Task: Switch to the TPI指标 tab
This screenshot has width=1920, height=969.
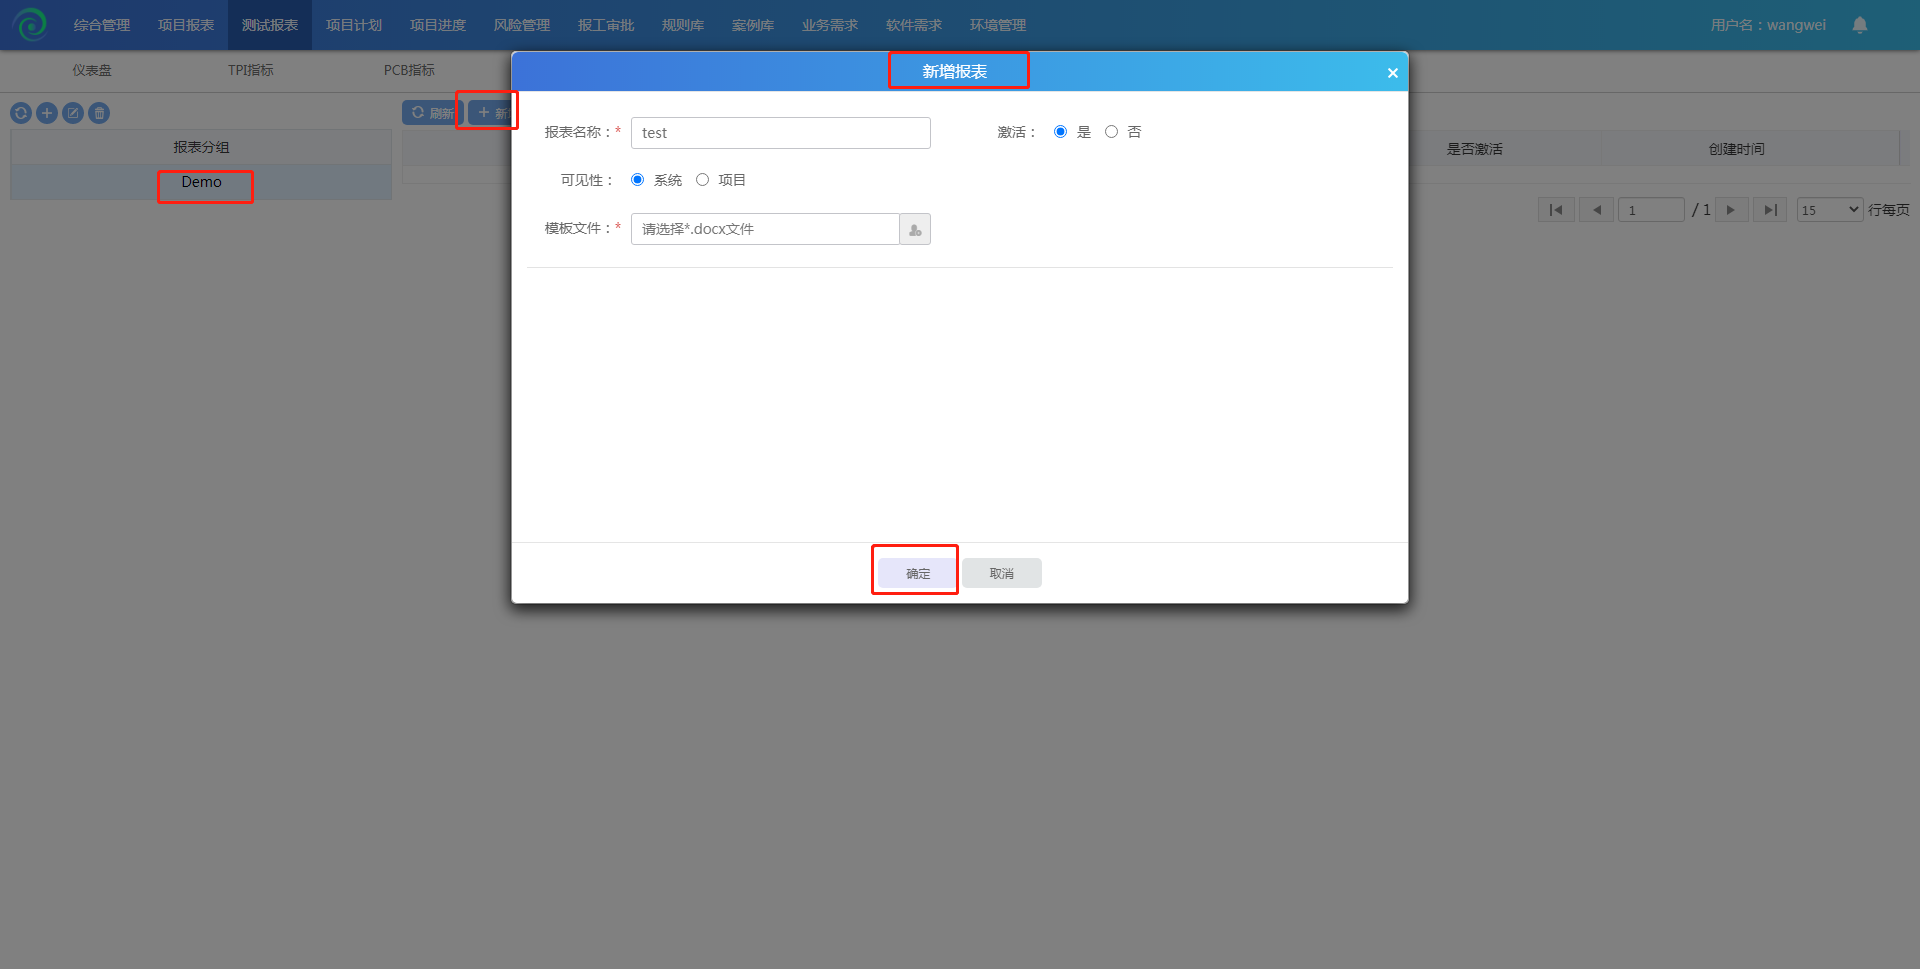Action: [250, 70]
